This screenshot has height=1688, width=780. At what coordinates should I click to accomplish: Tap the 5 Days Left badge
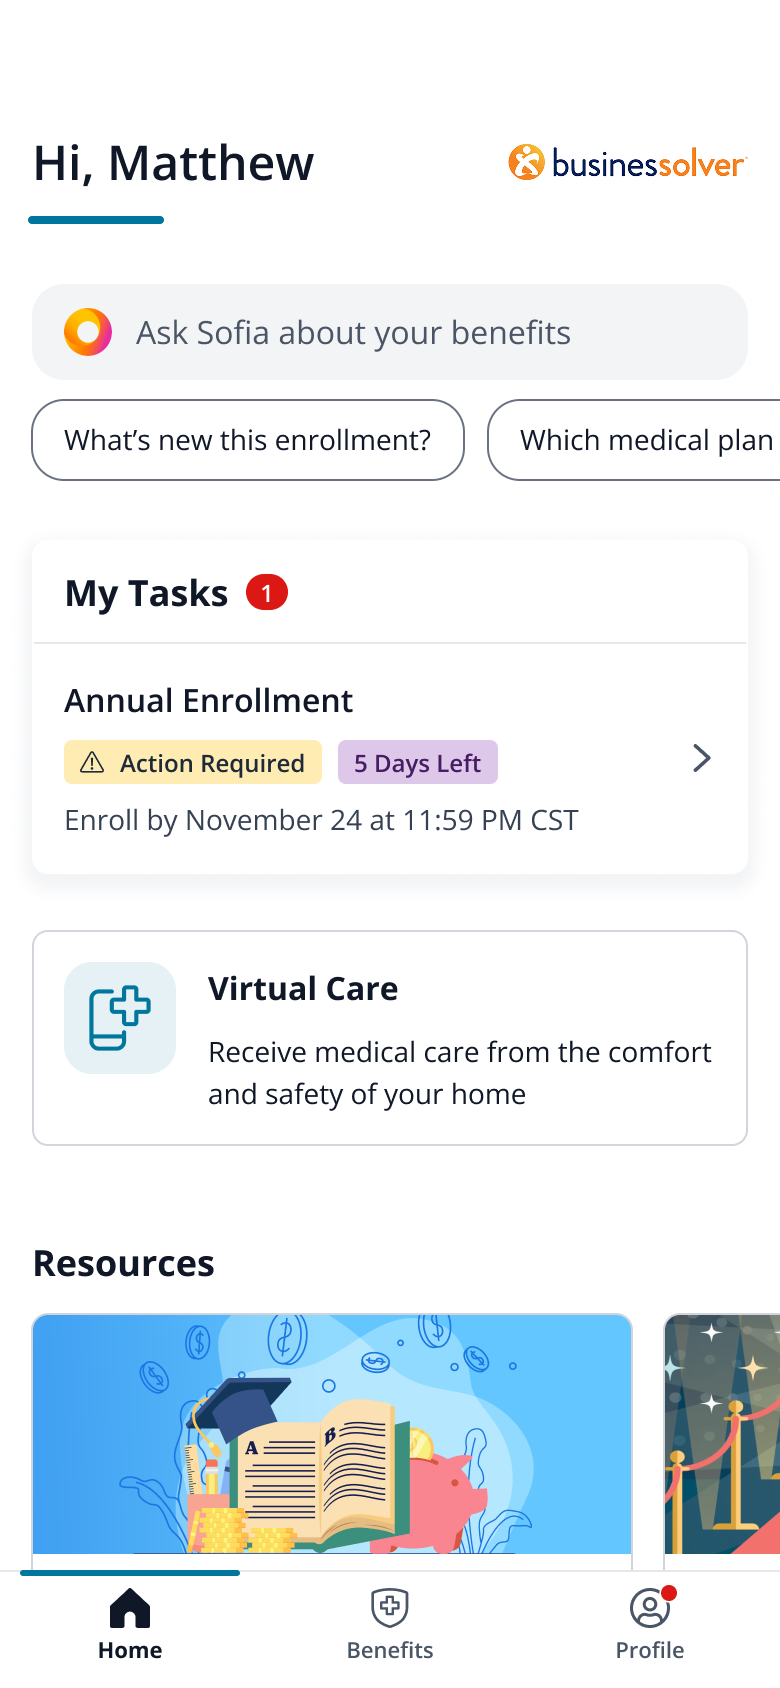[x=417, y=763]
